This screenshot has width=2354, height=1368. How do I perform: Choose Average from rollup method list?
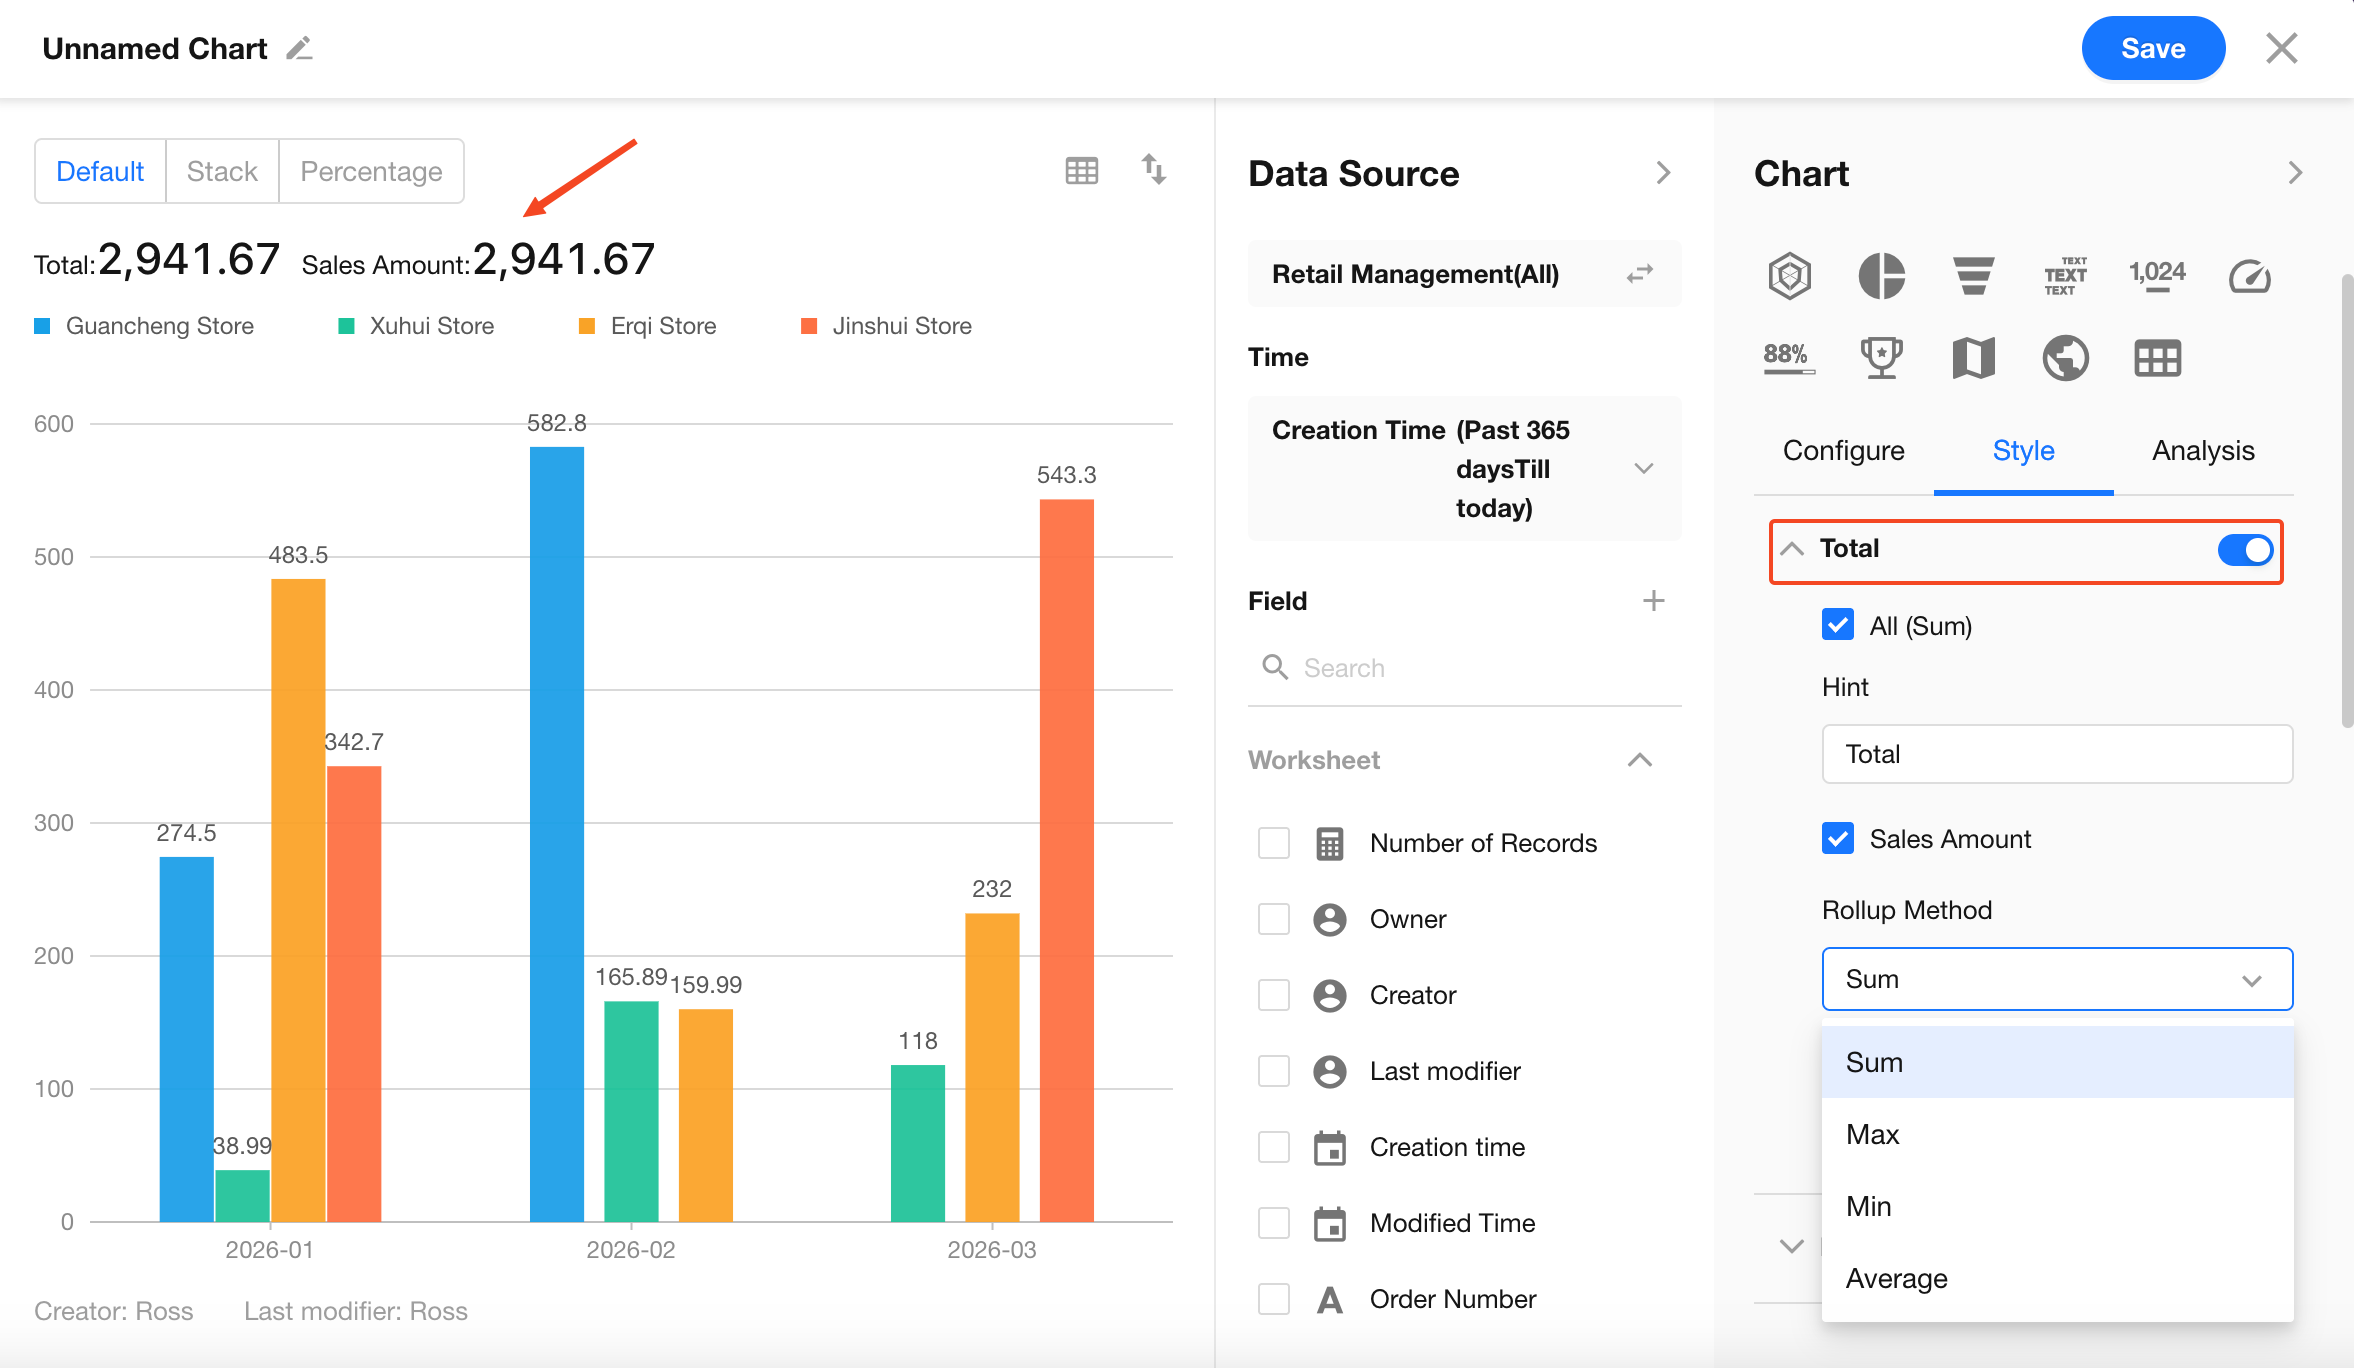[x=1896, y=1278]
